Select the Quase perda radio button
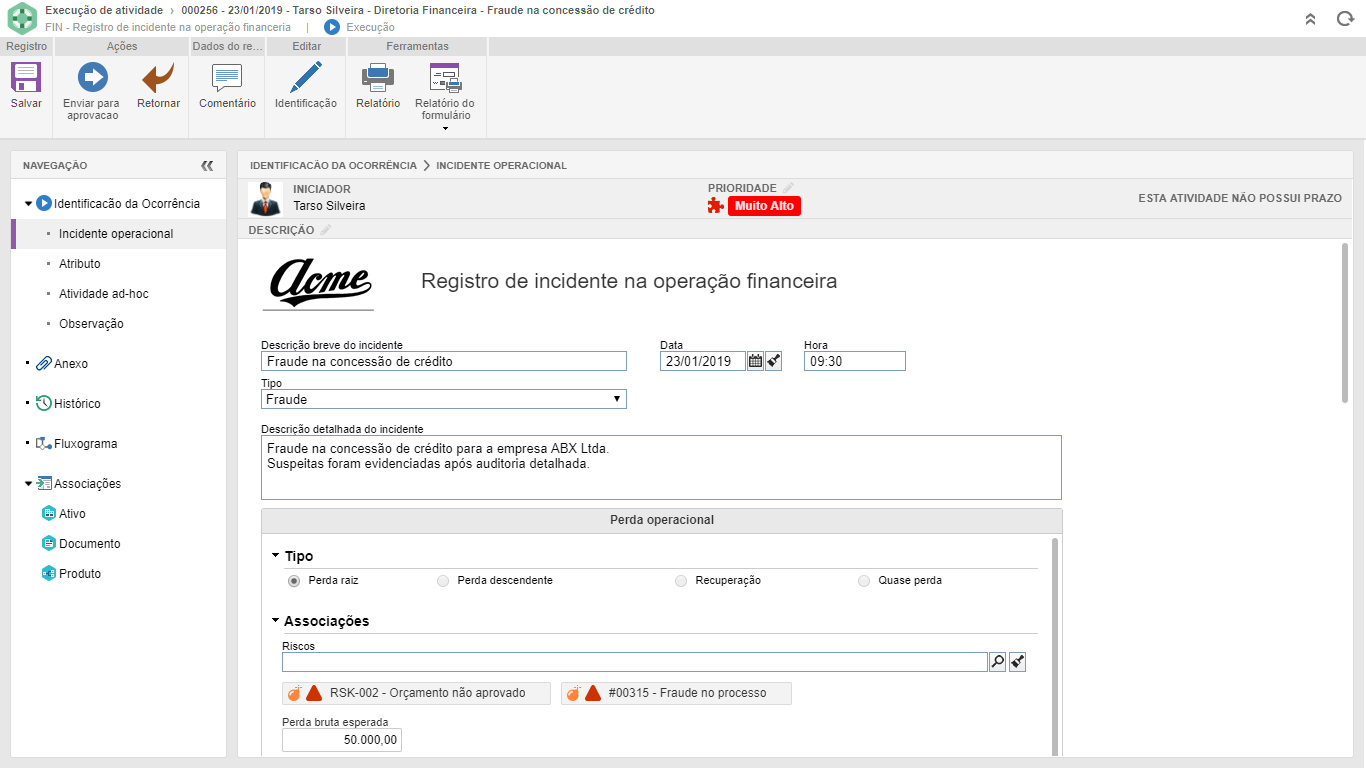 (x=864, y=581)
